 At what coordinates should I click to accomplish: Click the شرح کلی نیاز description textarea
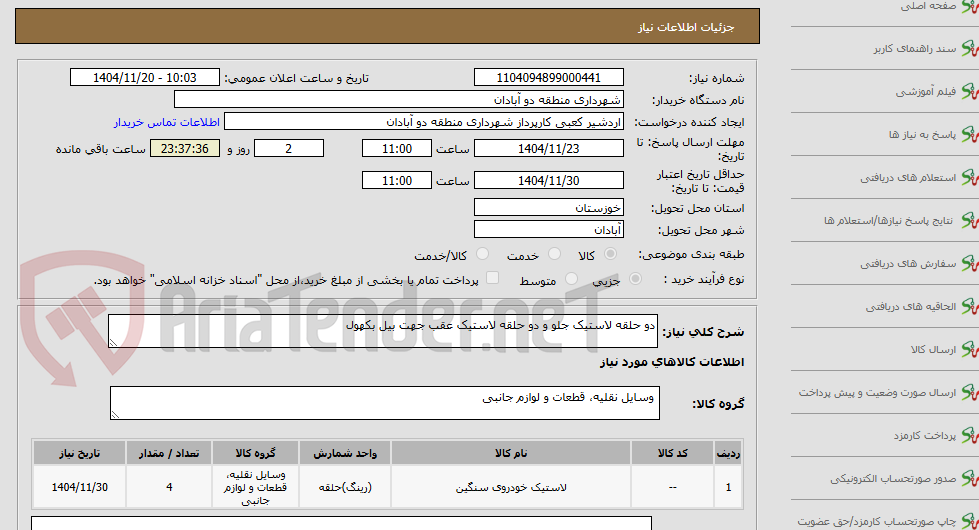pos(383,331)
